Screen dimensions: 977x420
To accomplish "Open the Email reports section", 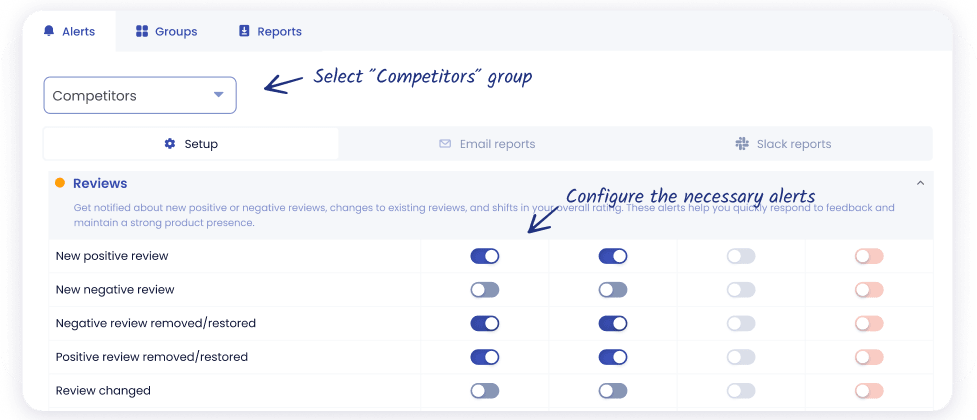I will coord(487,144).
